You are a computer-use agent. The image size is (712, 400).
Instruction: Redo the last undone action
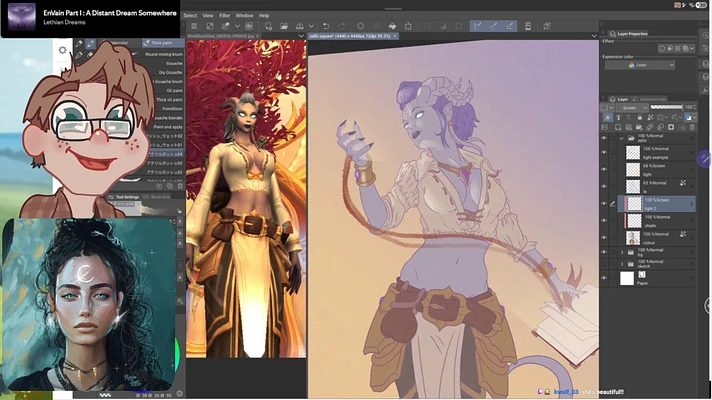(342, 26)
